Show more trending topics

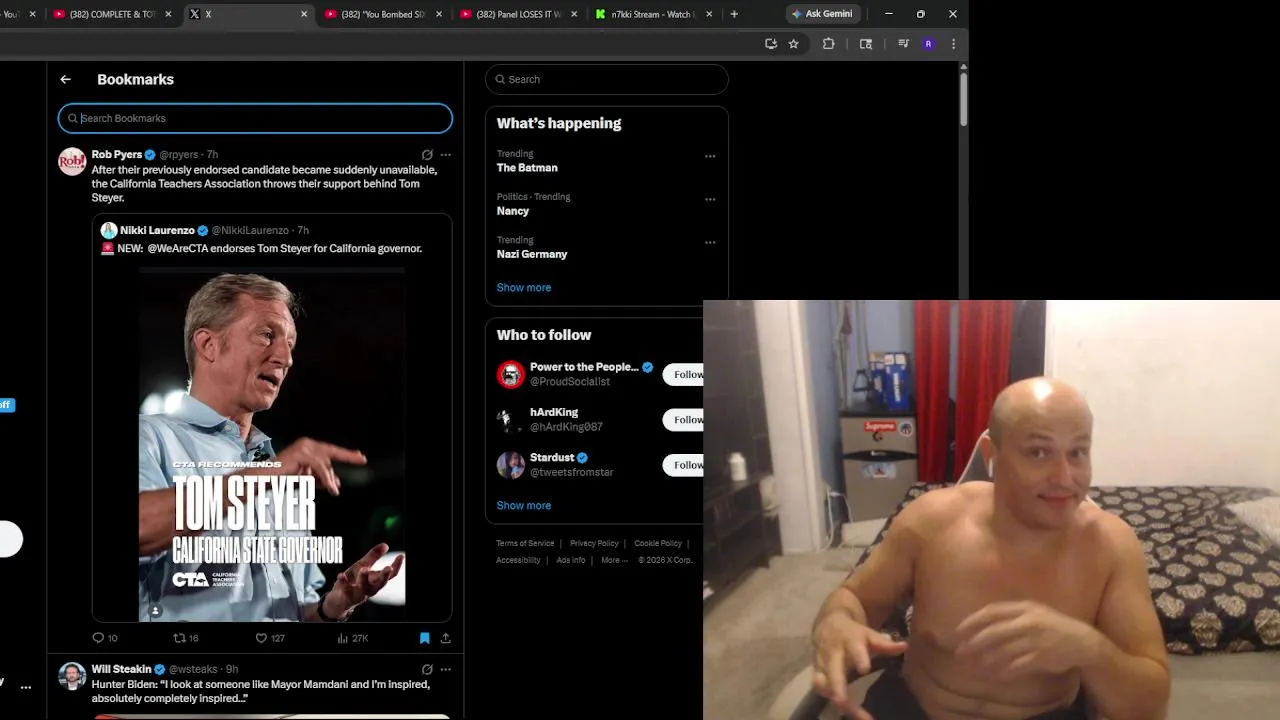524,287
